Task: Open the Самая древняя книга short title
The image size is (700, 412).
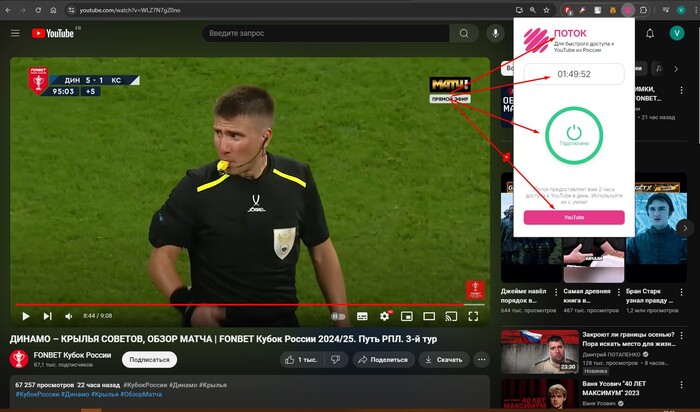Action: (587, 295)
